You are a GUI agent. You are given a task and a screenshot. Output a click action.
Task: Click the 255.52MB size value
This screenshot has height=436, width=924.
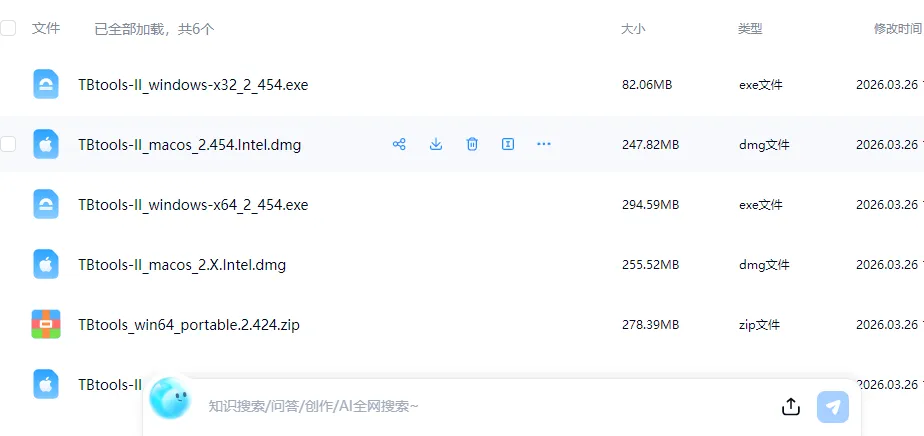click(x=651, y=265)
